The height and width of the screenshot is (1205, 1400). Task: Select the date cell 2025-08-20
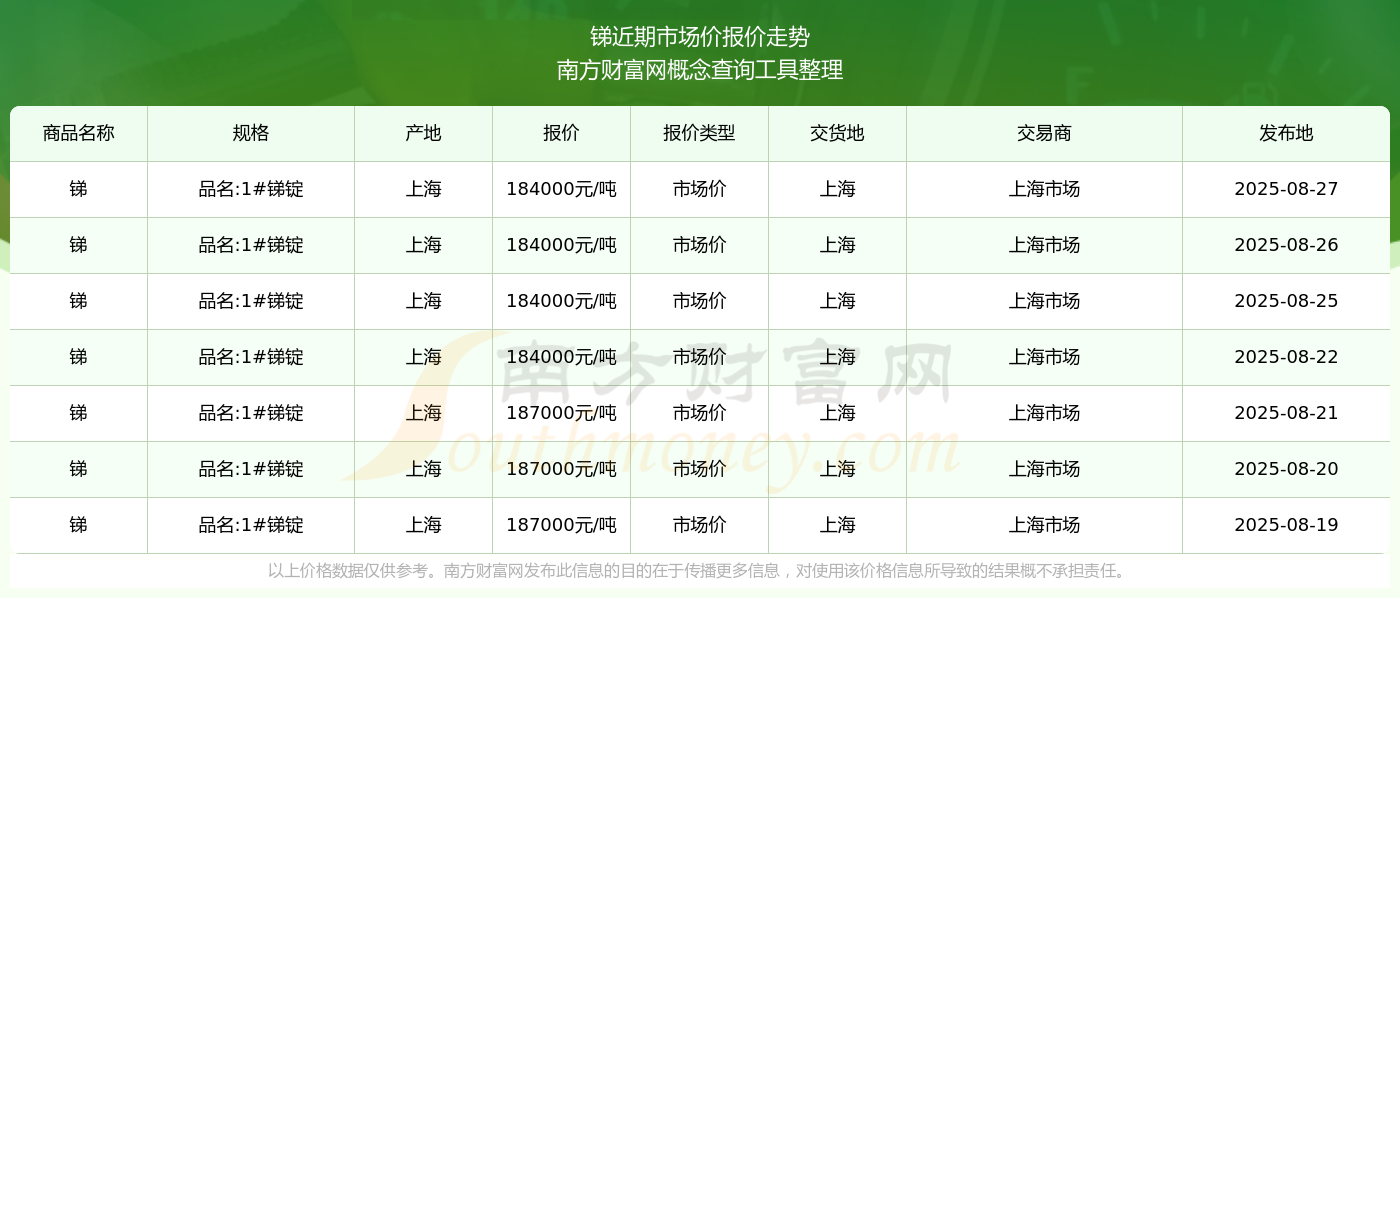click(x=1287, y=469)
